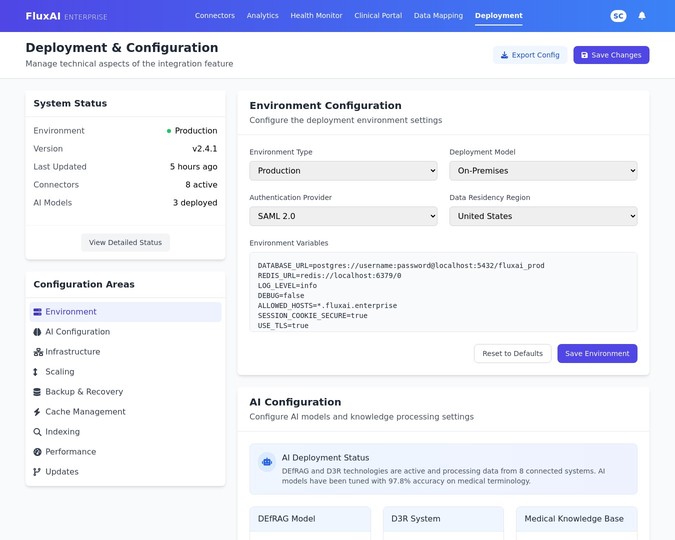Click the ALLOWED_HOSTS variable line

click(x=327, y=305)
